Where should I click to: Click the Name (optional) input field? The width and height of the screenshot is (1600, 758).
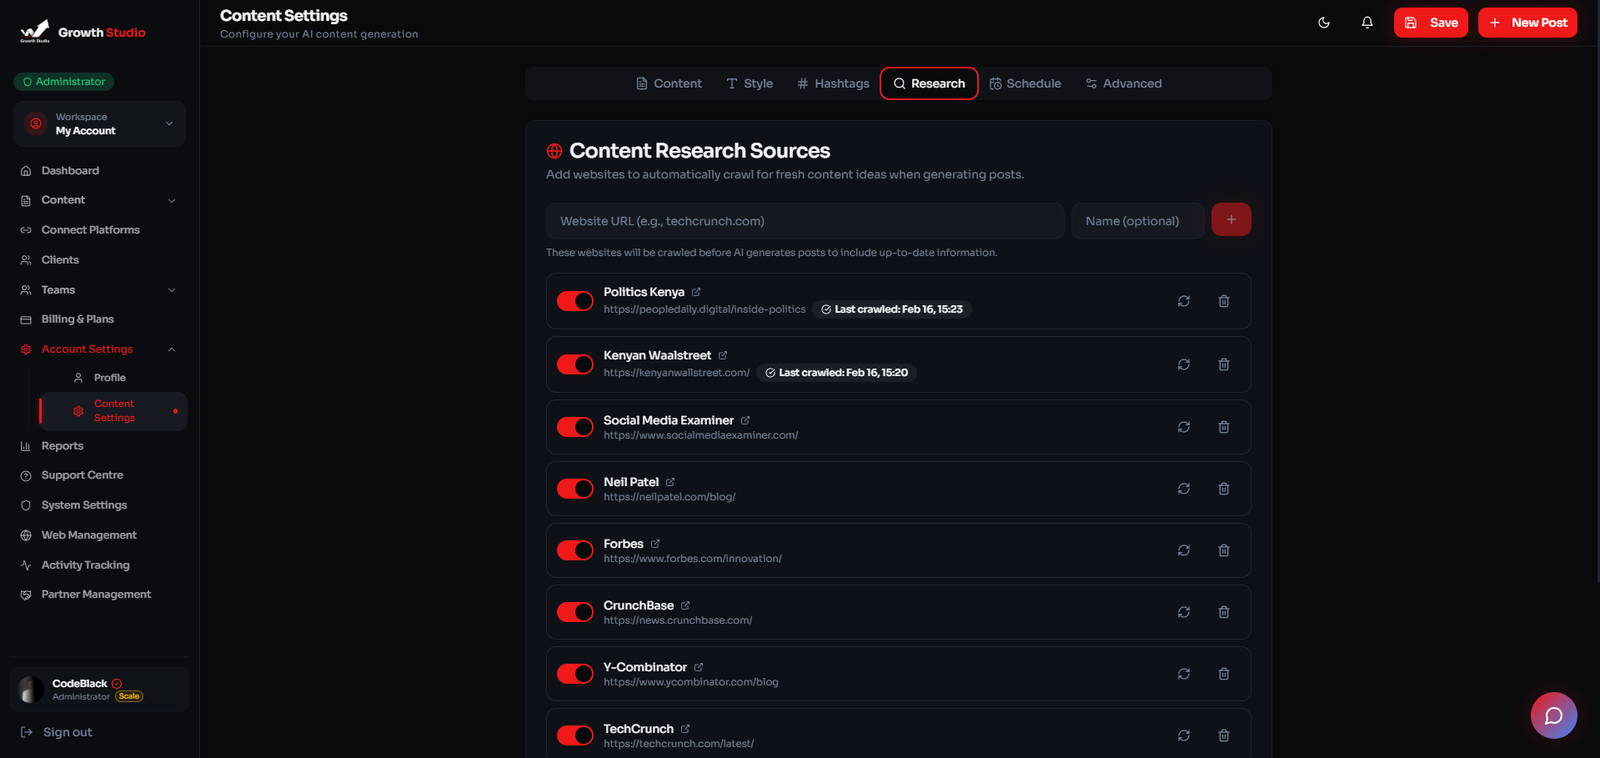[1137, 221]
